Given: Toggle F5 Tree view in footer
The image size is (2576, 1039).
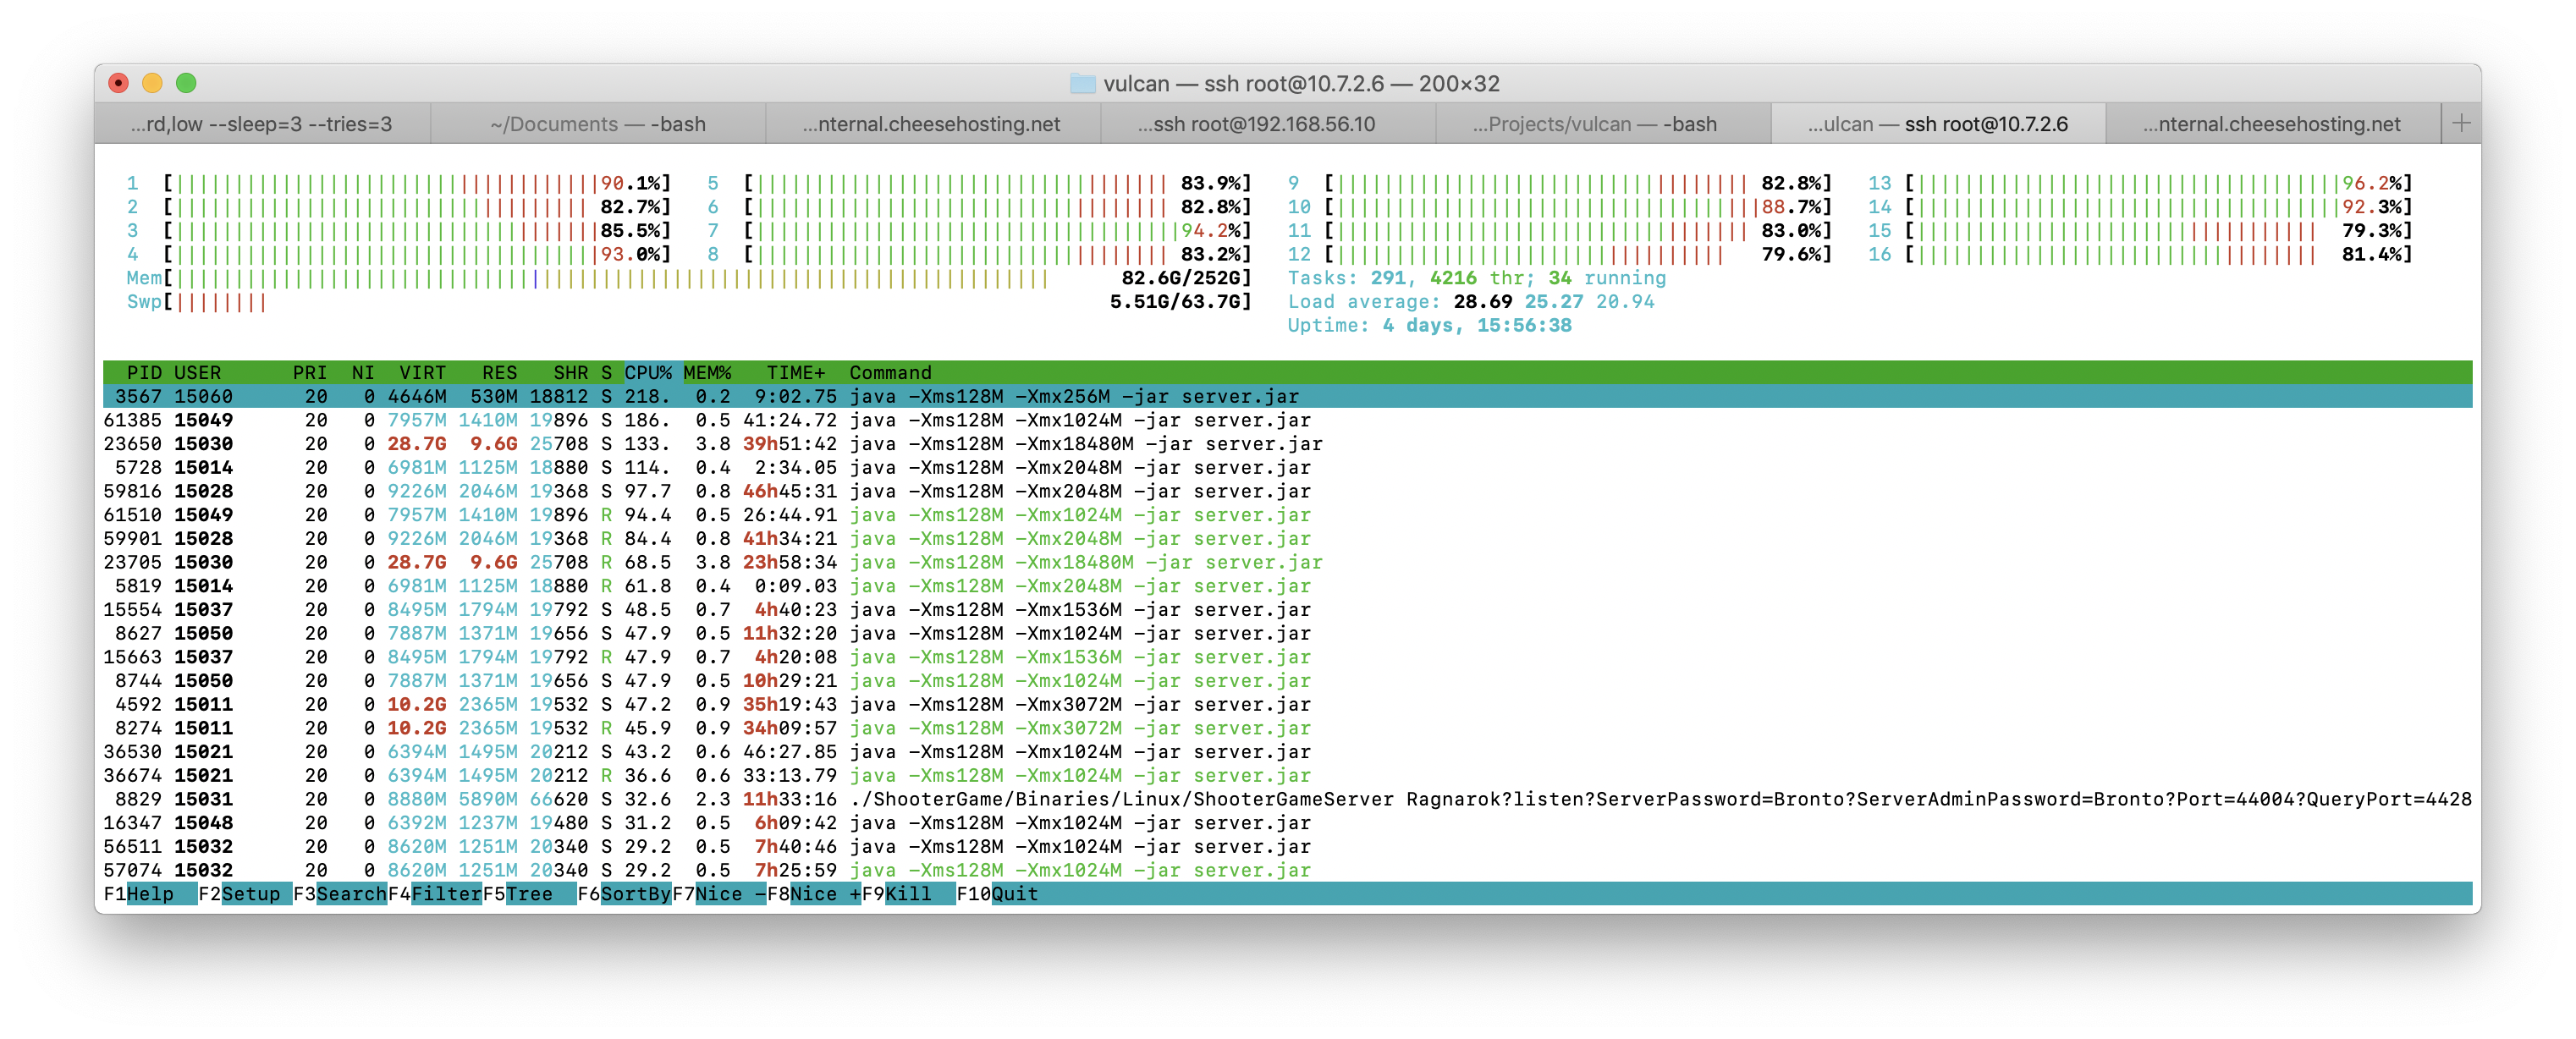Looking at the screenshot, I should (530, 894).
